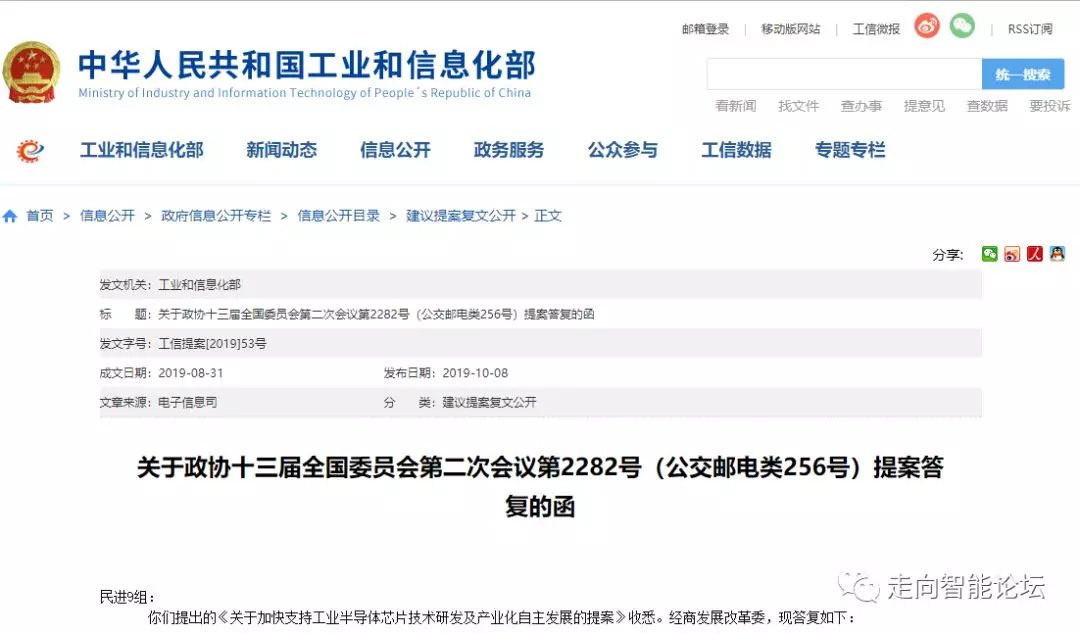Click the orange swirl logo beside navigation
Image resolution: width=1080 pixels, height=634 pixels.
pyautogui.click(x=31, y=151)
